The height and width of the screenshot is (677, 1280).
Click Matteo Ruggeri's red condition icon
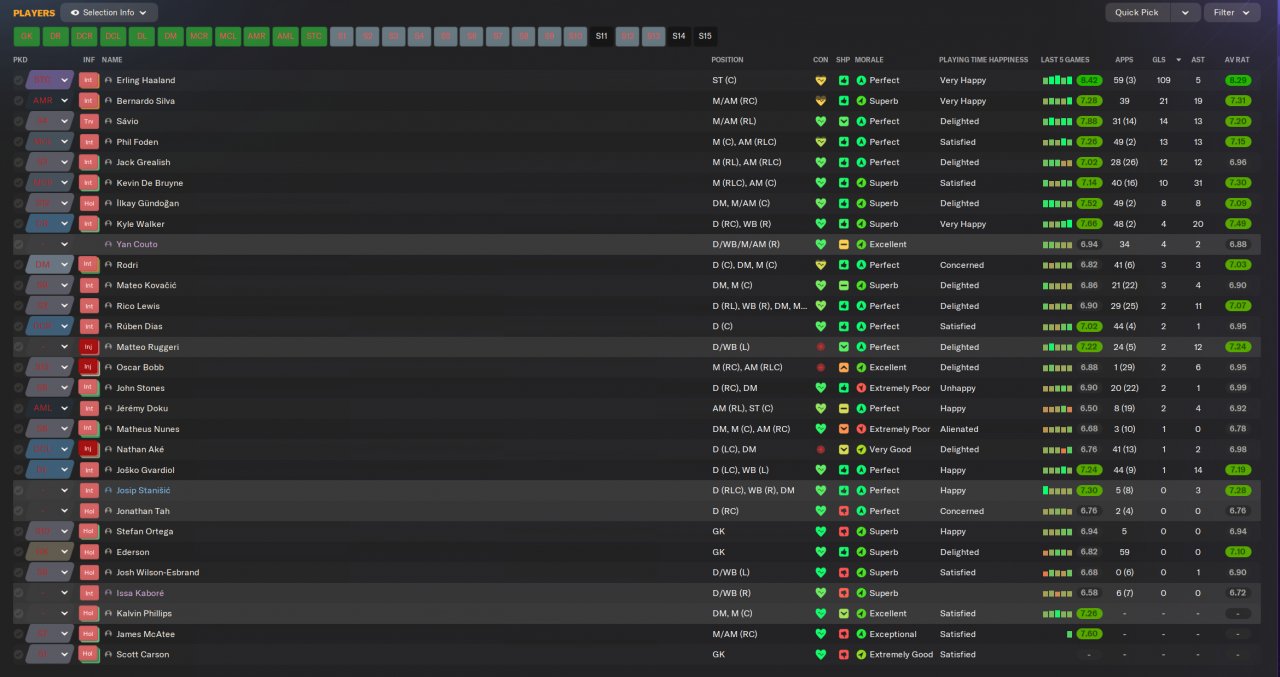point(821,347)
